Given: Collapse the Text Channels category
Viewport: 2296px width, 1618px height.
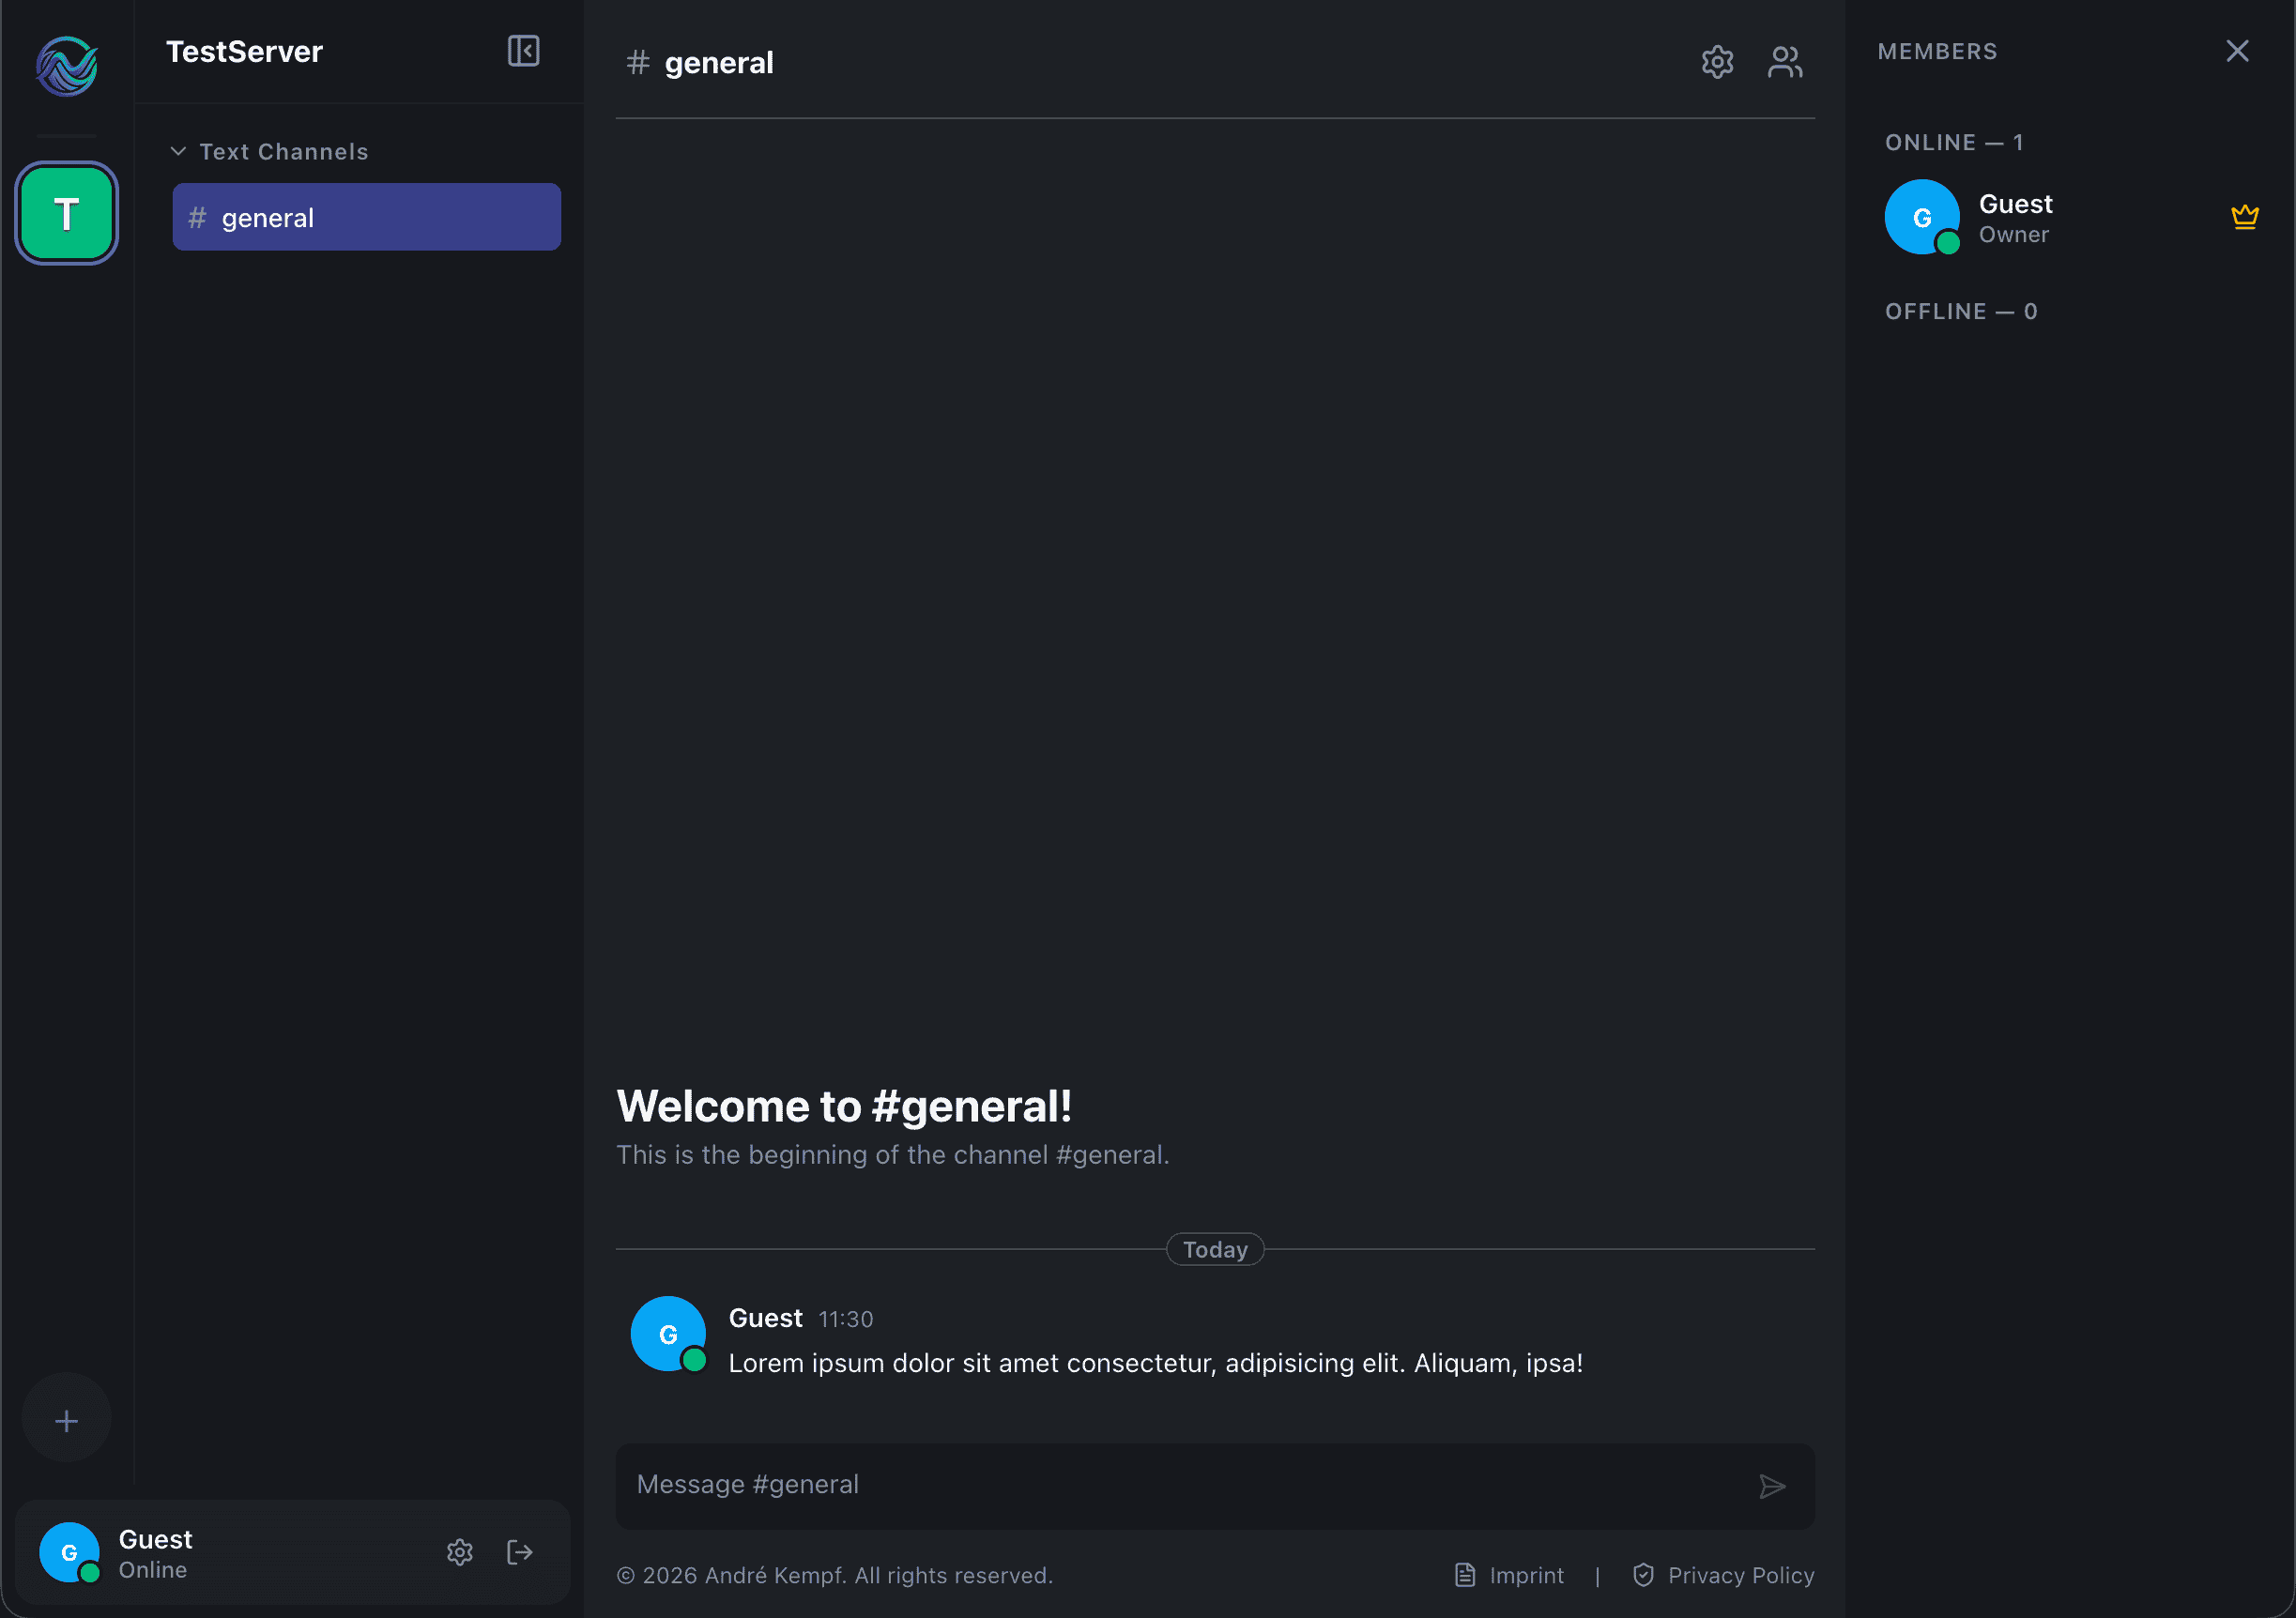Looking at the screenshot, I should 270,151.
